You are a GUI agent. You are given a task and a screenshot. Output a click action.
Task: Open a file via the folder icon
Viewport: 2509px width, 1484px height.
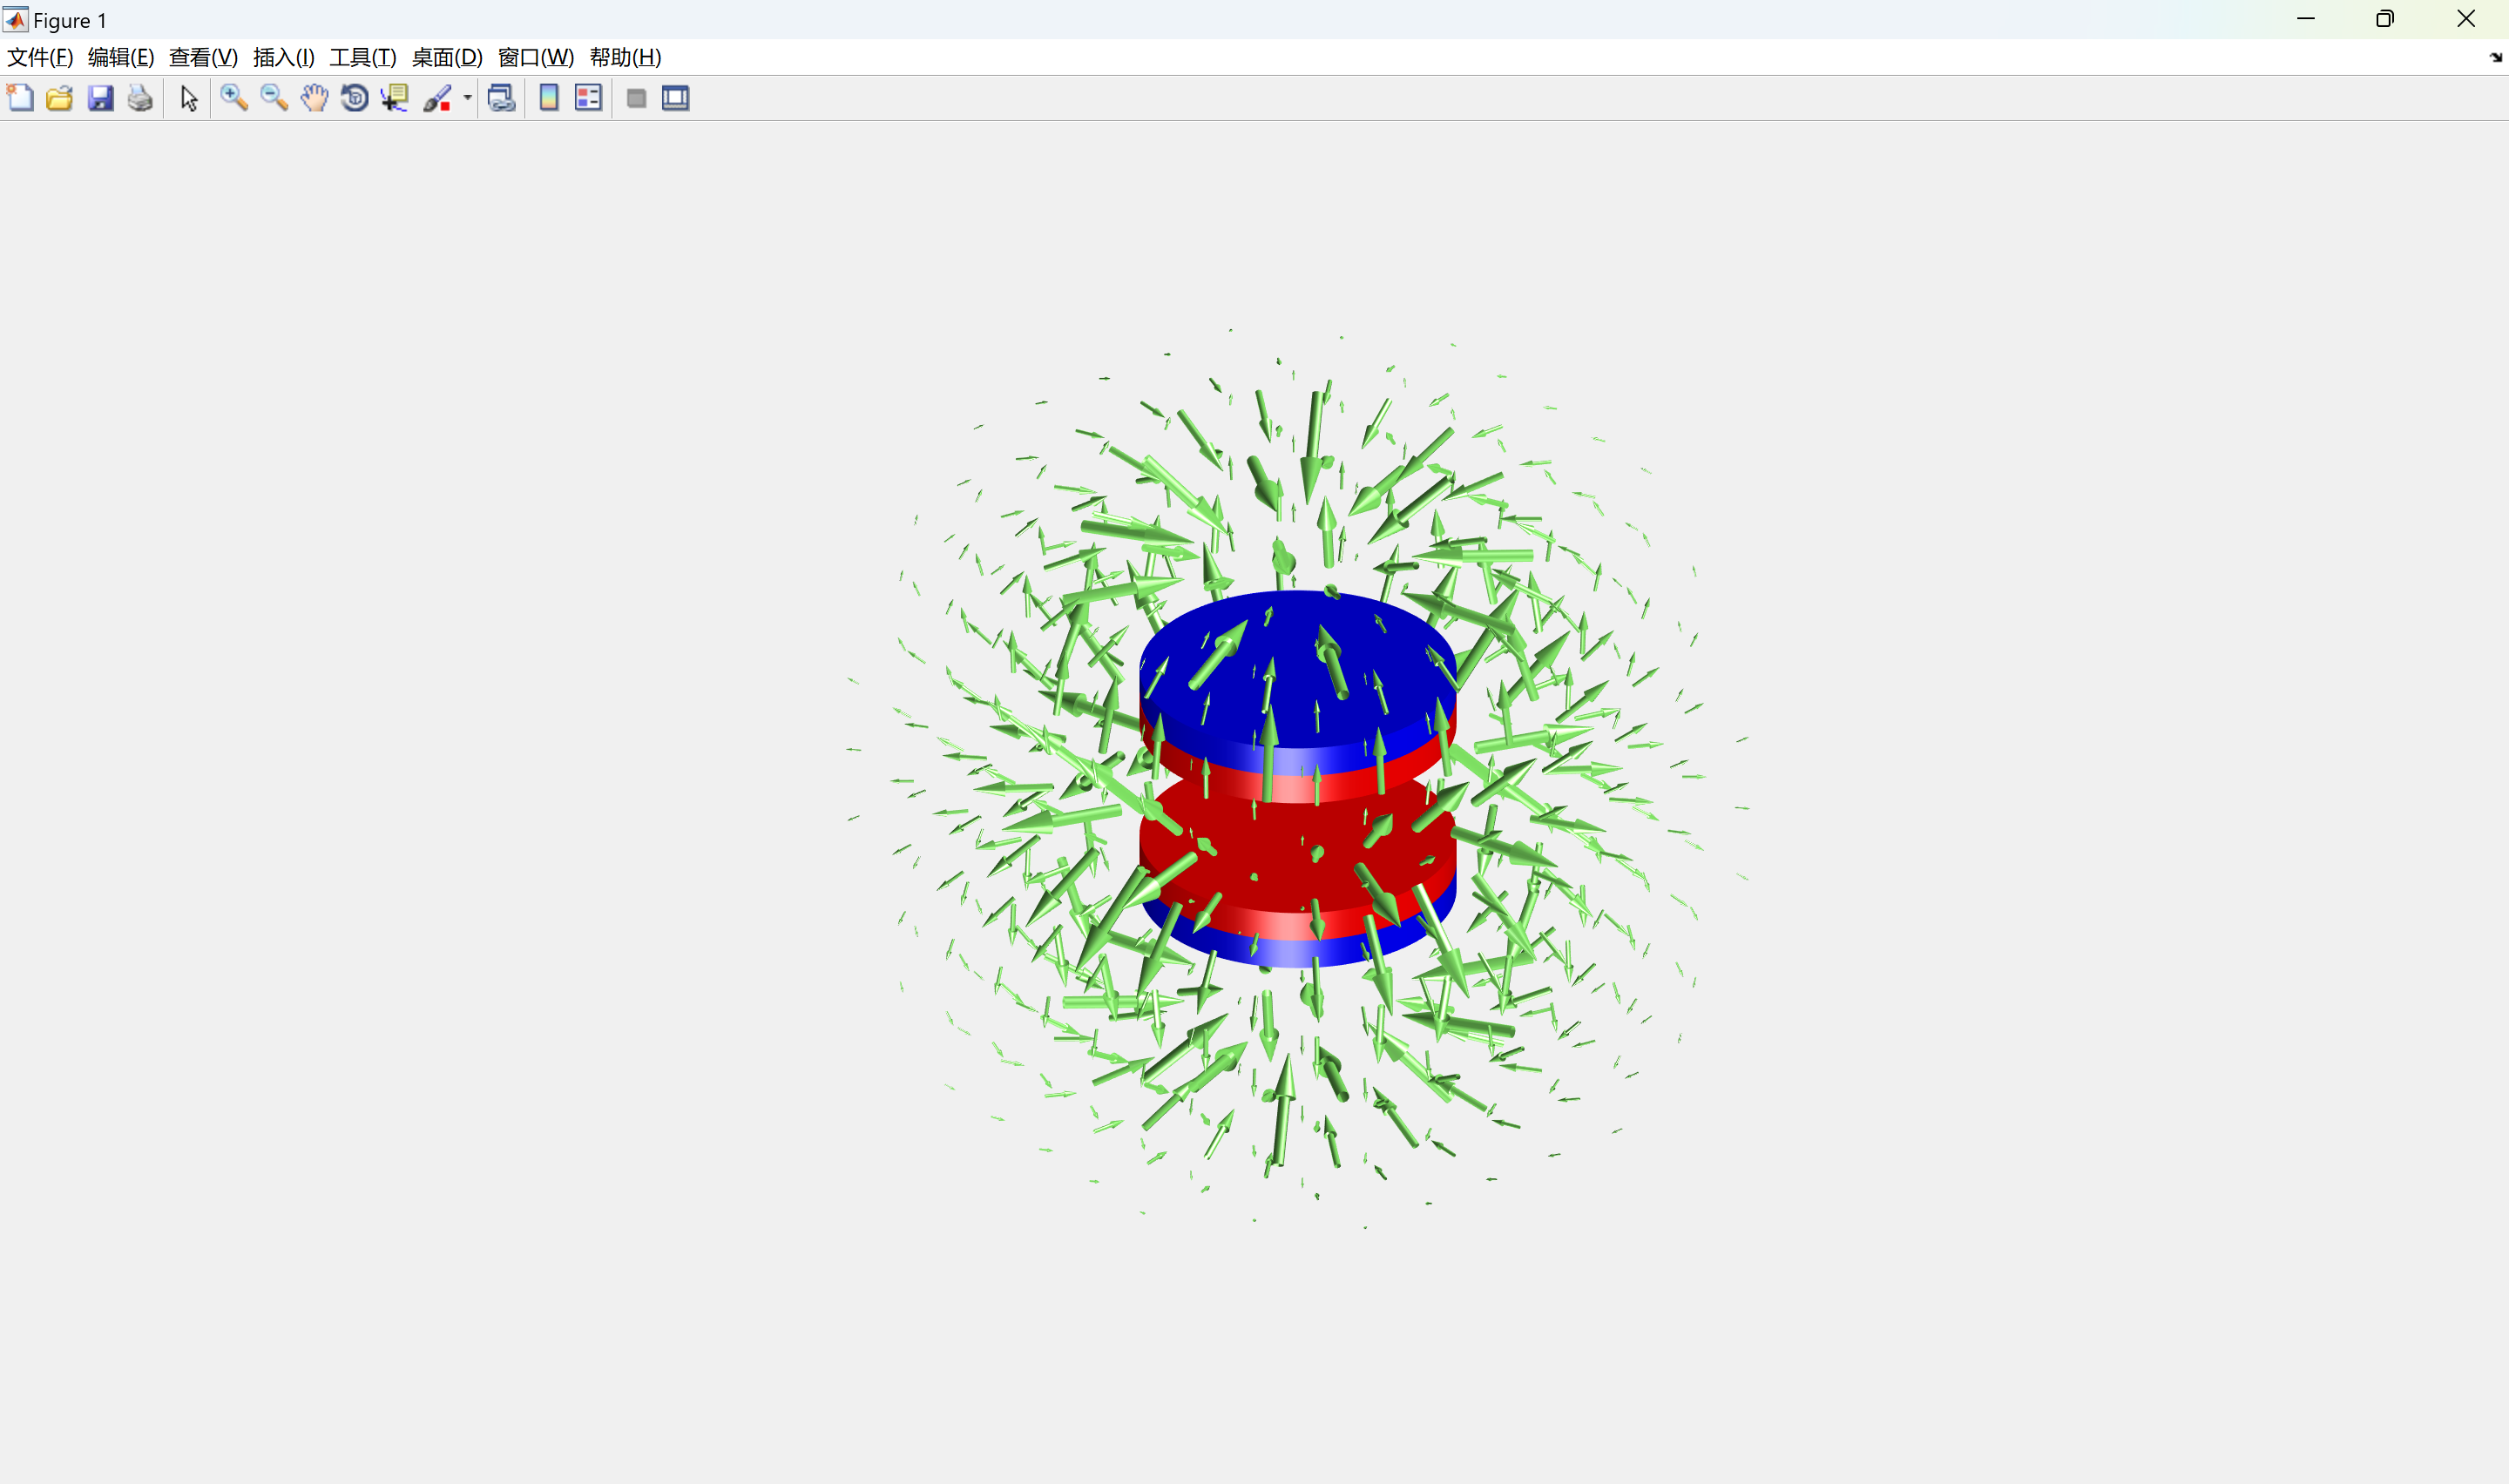[60, 98]
